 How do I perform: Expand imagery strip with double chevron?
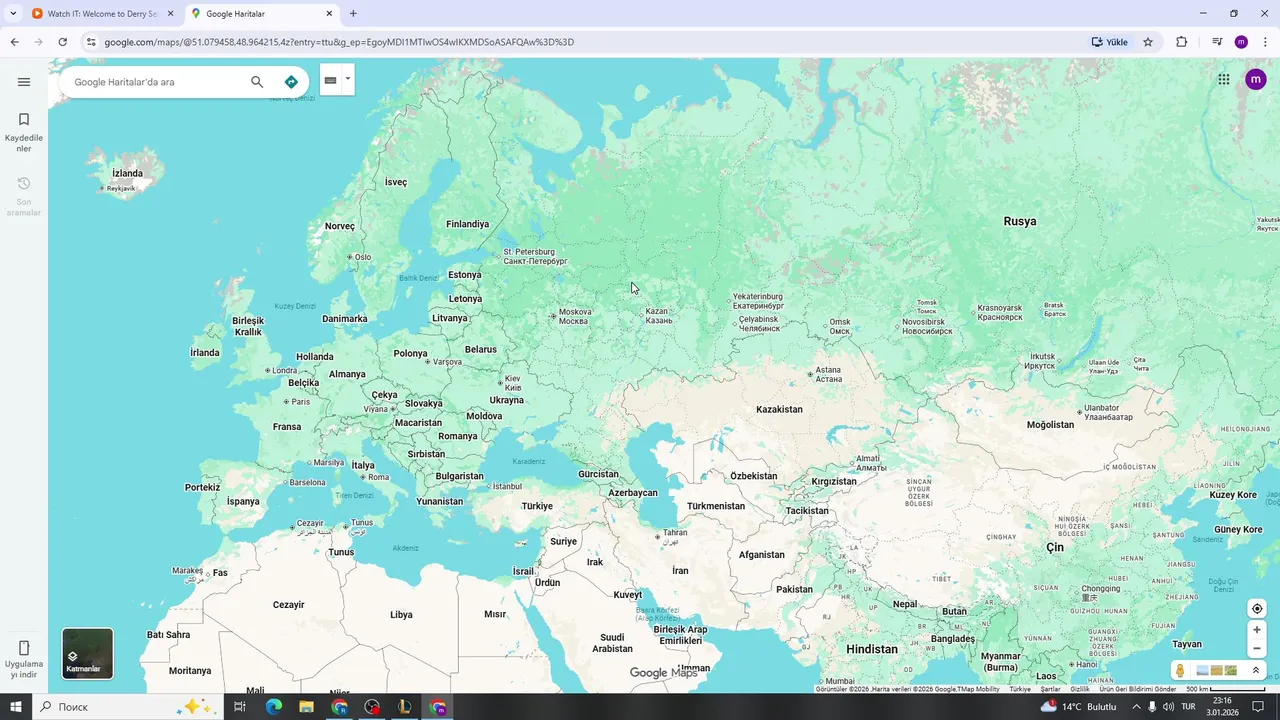[1256, 670]
